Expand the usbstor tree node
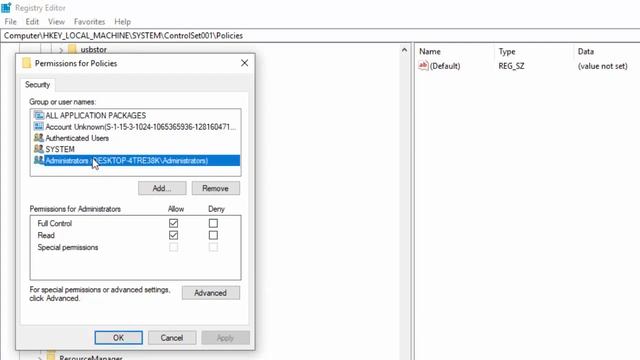 point(61,50)
